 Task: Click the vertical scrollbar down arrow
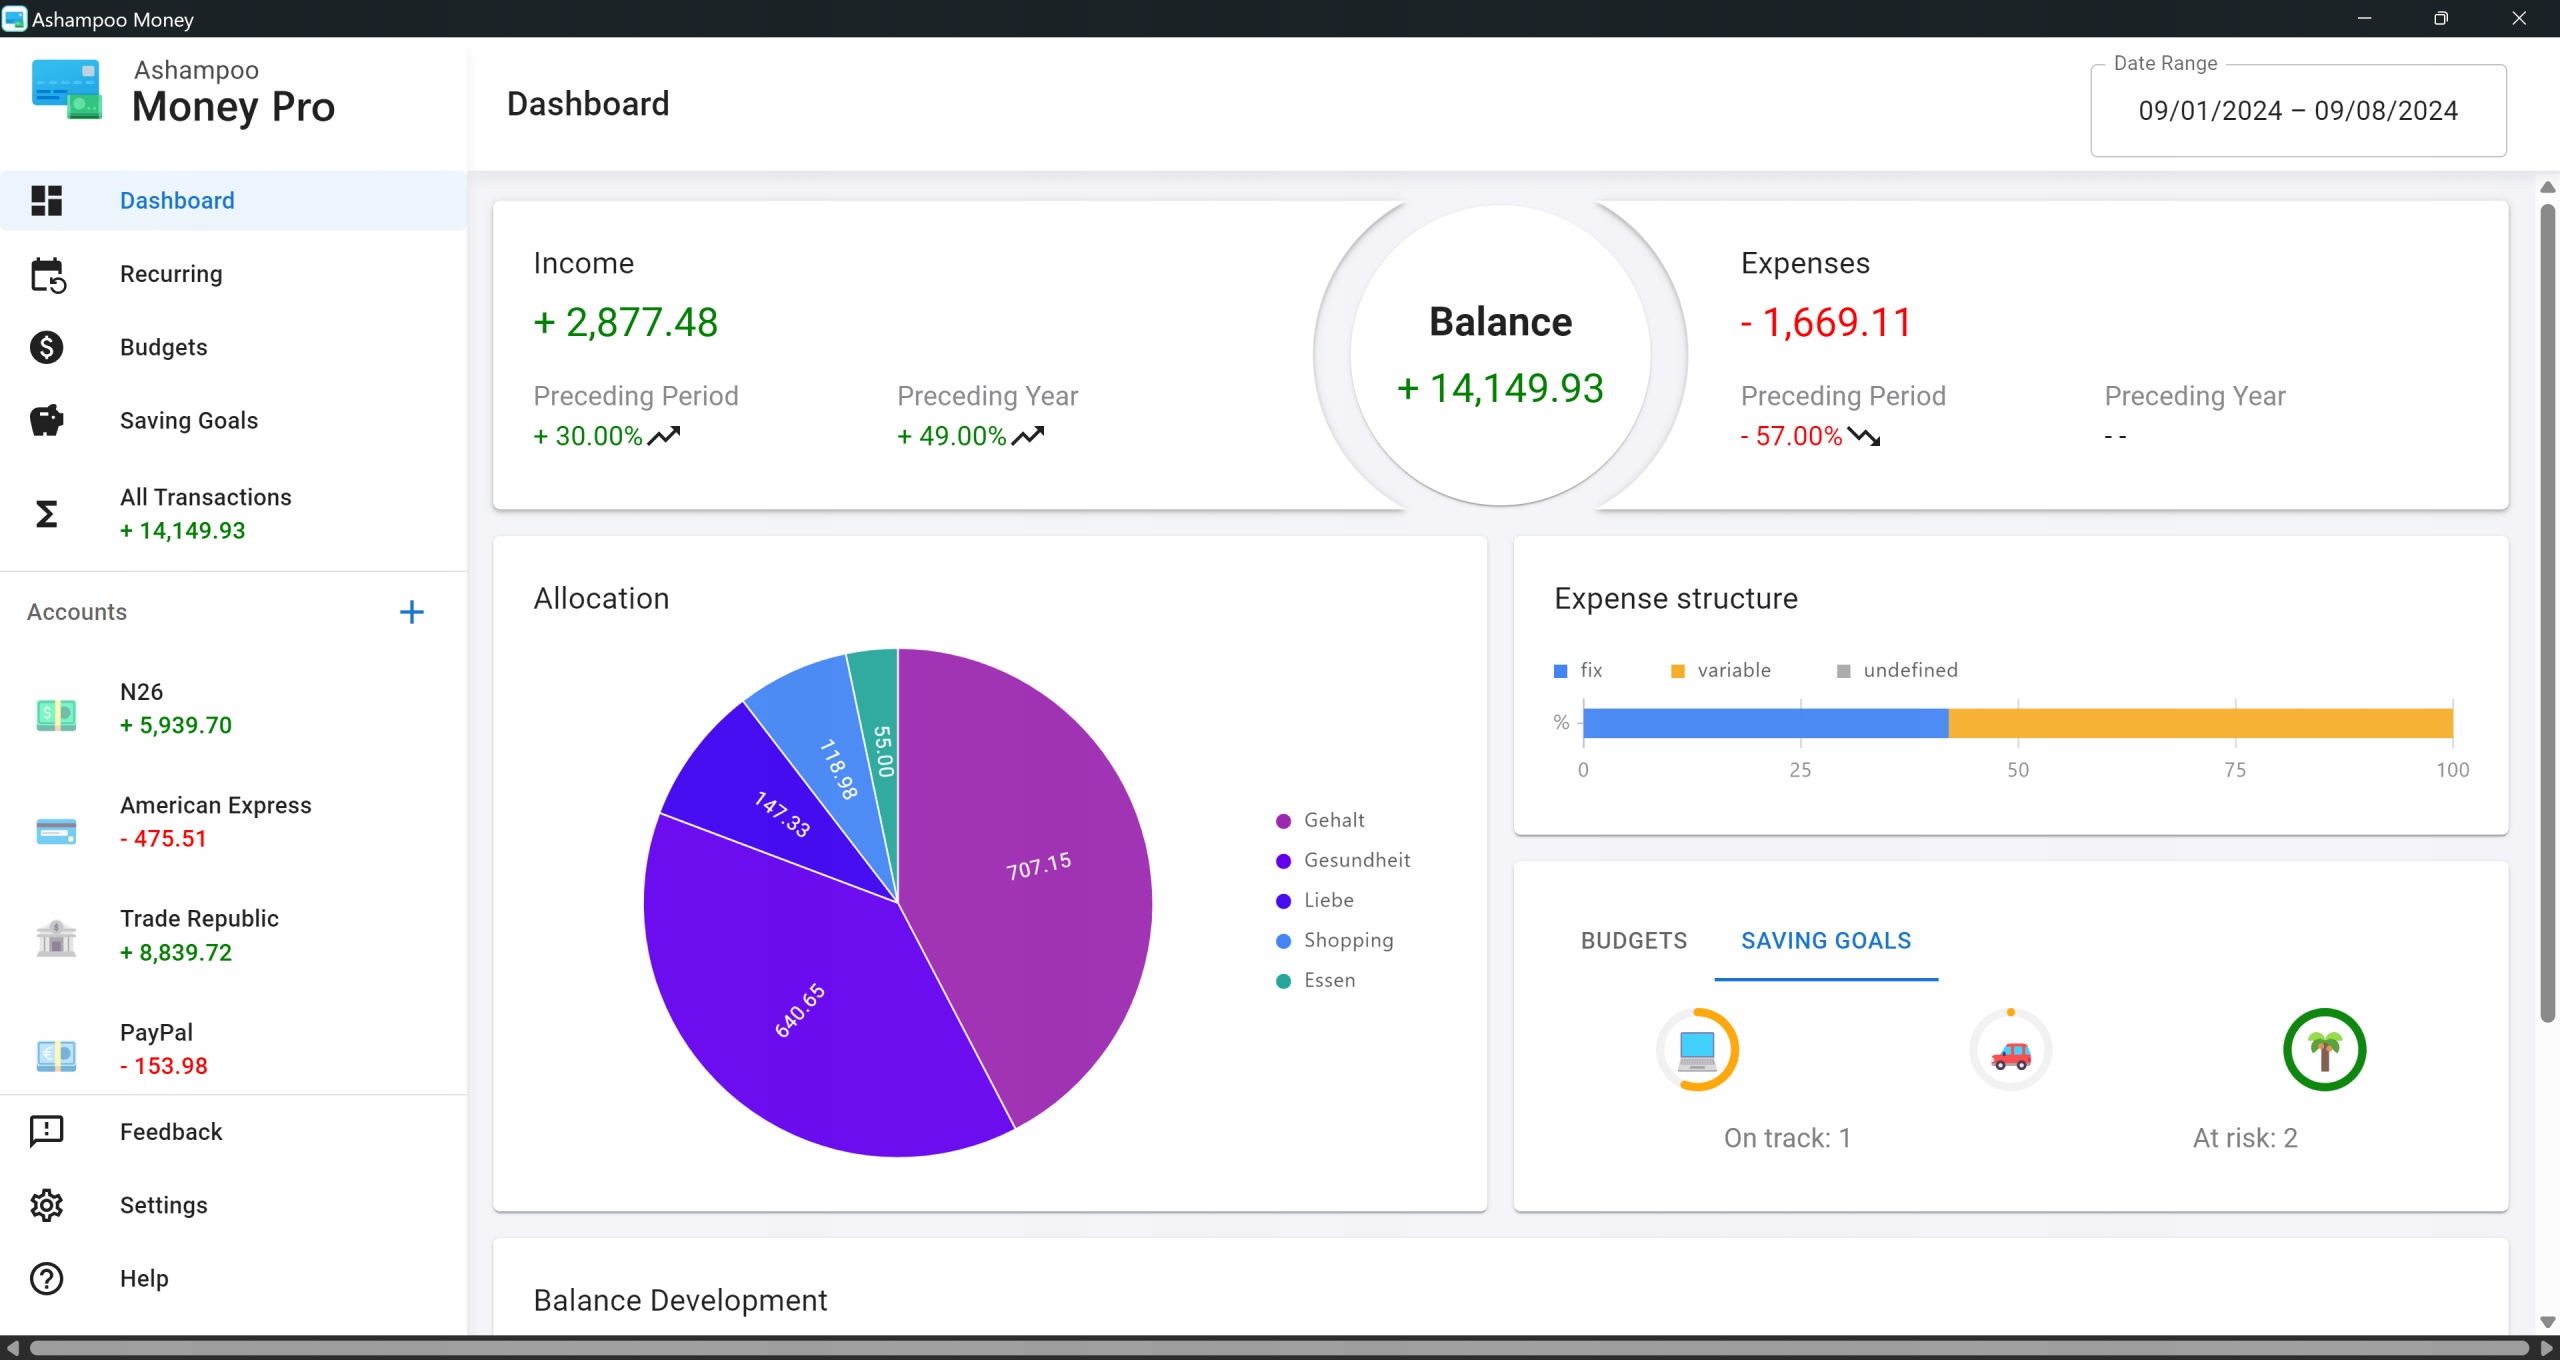(x=2547, y=1322)
